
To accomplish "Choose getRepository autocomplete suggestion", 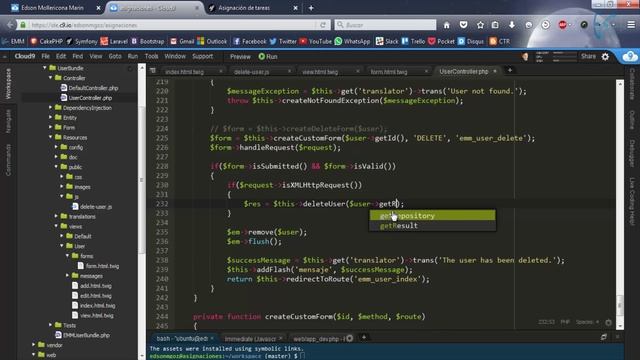I will [x=432, y=216].
